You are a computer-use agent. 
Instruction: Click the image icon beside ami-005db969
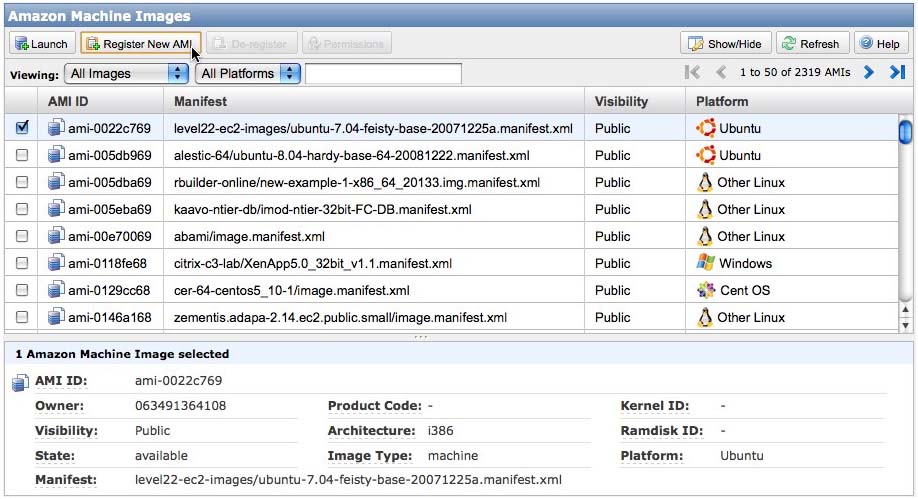(x=56, y=155)
